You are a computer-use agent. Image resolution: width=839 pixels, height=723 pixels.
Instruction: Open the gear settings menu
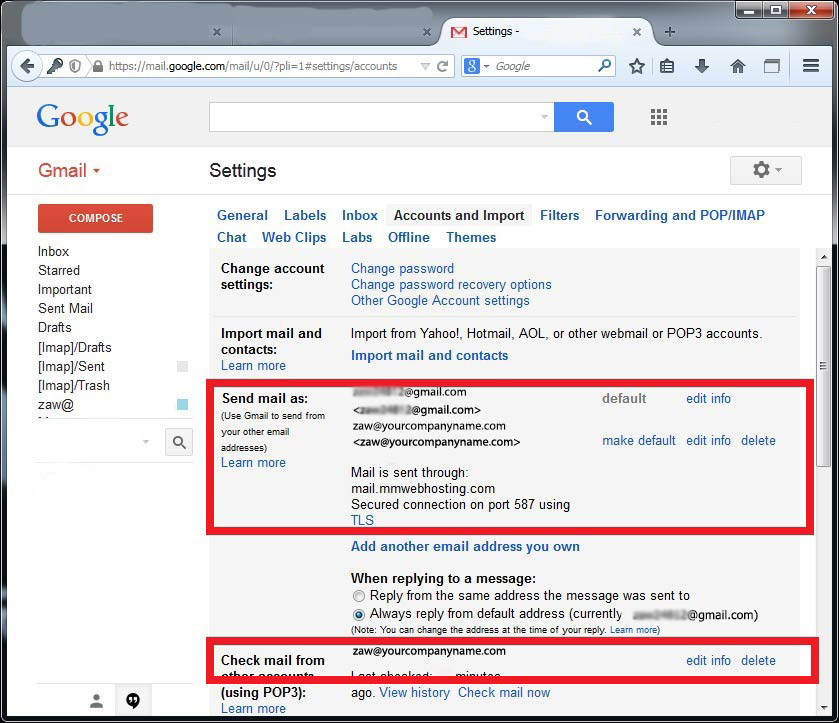click(x=766, y=170)
